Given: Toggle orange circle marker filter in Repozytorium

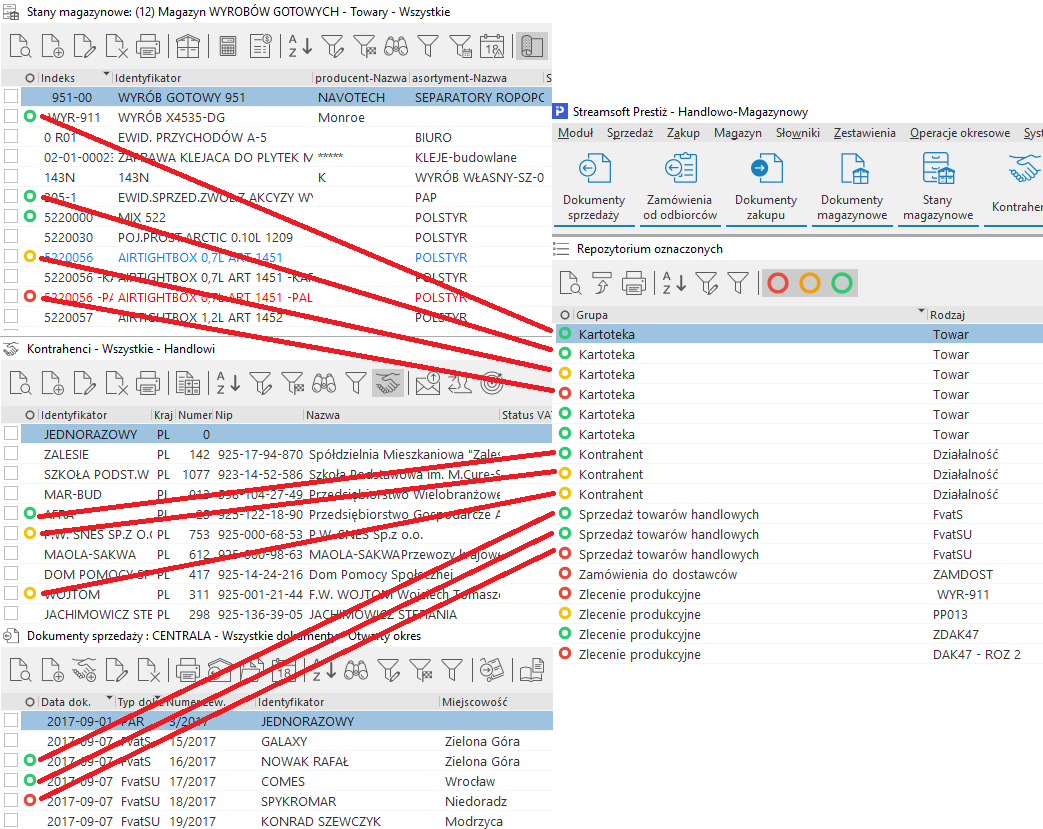Looking at the screenshot, I should 810,283.
